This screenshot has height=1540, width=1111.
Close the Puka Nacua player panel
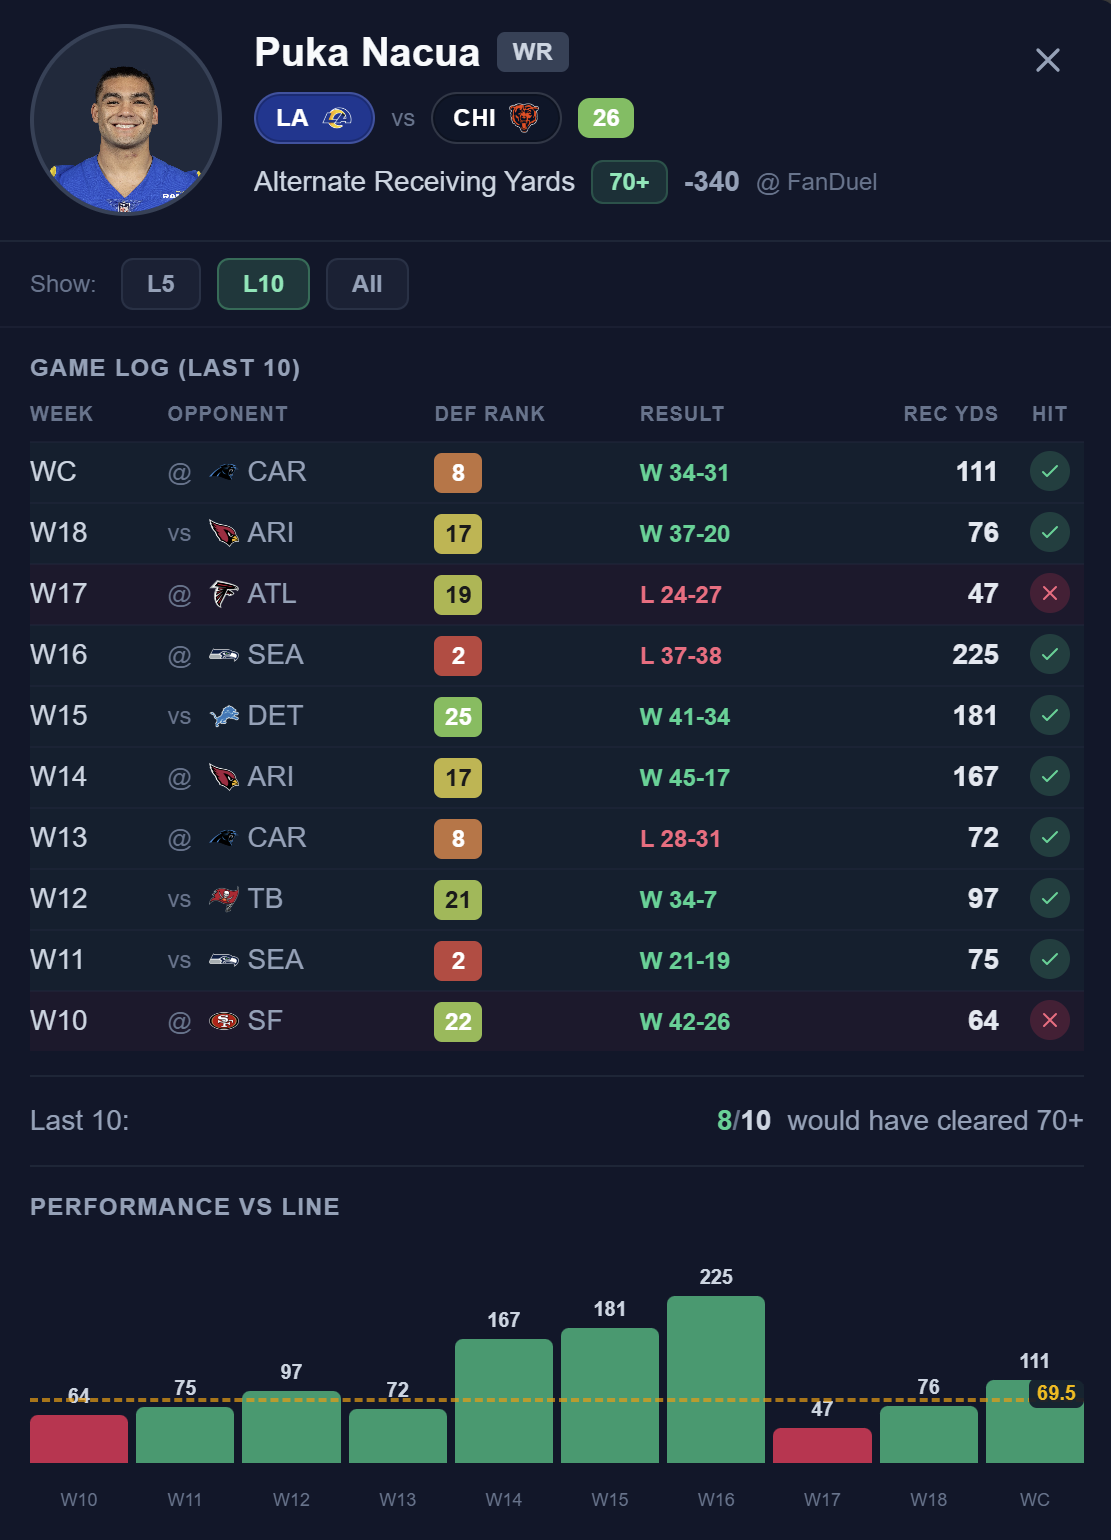[x=1047, y=60]
